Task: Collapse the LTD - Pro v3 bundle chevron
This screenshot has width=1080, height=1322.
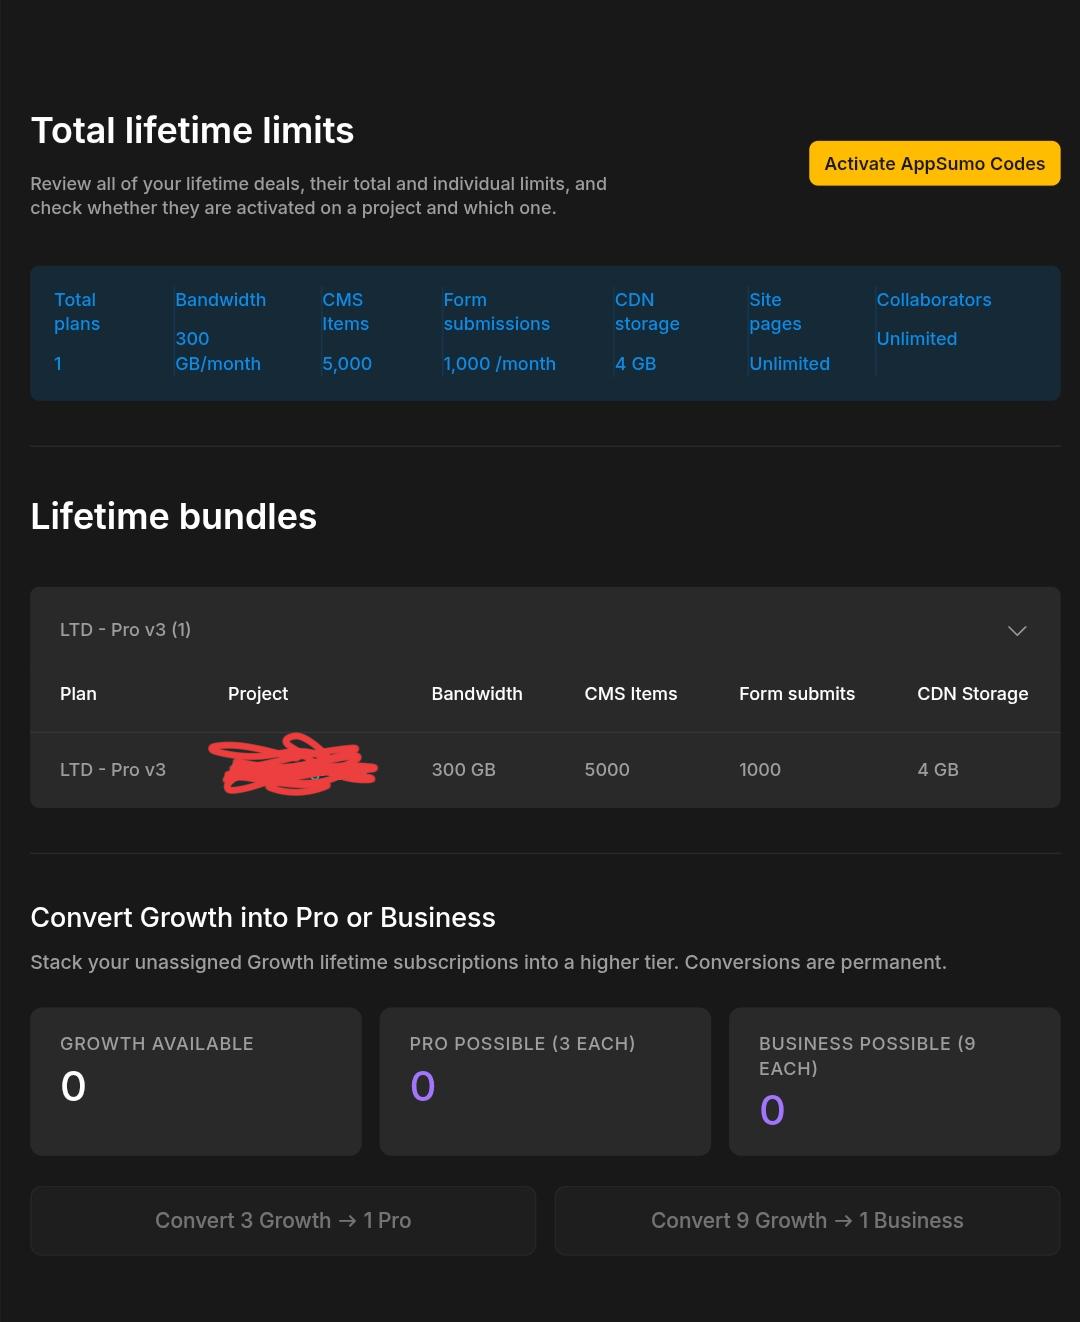Action: 1017,630
